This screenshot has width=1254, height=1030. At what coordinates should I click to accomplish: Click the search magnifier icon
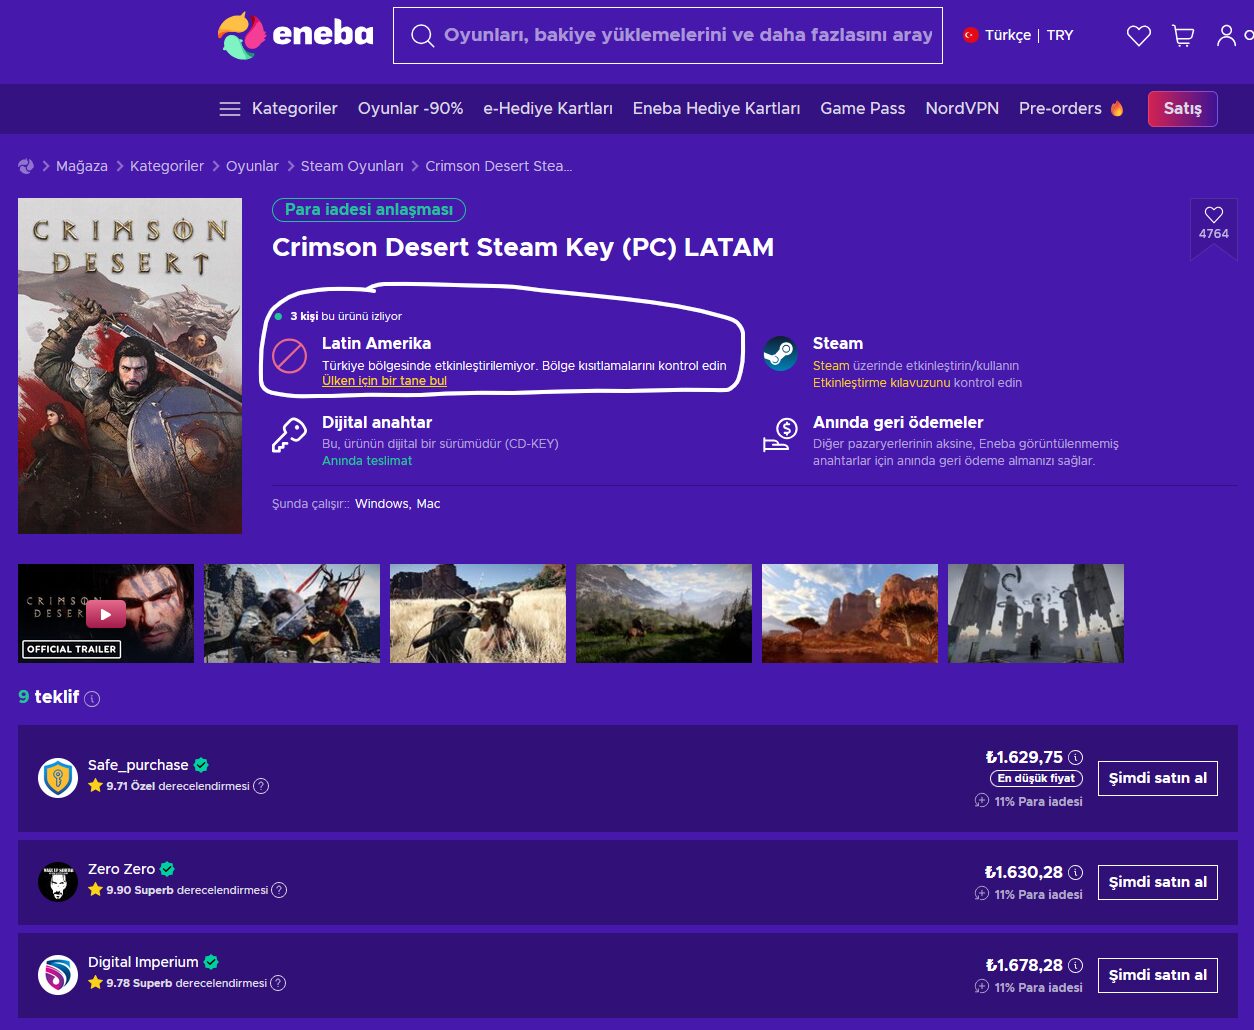click(x=422, y=36)
